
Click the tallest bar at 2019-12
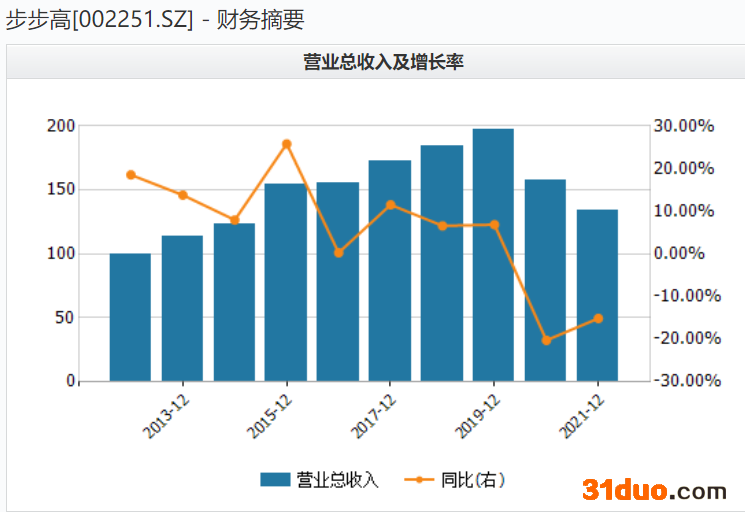493,255
